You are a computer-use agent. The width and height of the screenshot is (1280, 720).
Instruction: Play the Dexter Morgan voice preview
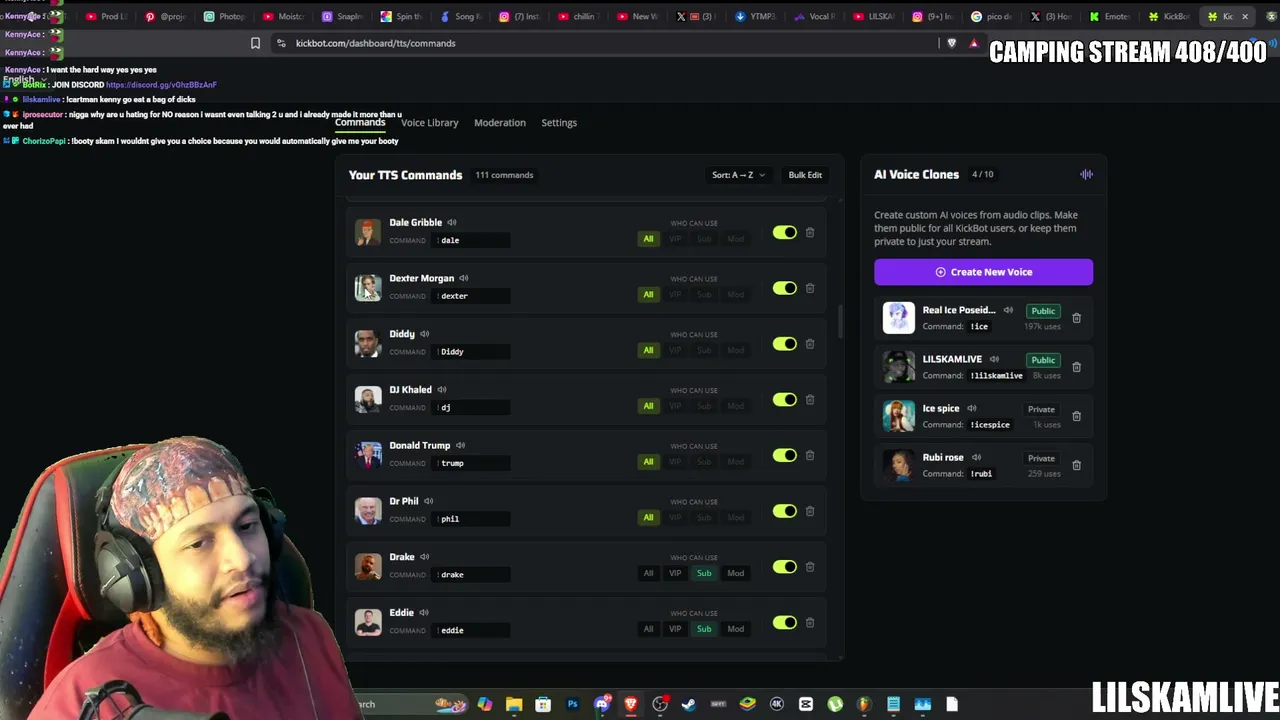[464, 279]
